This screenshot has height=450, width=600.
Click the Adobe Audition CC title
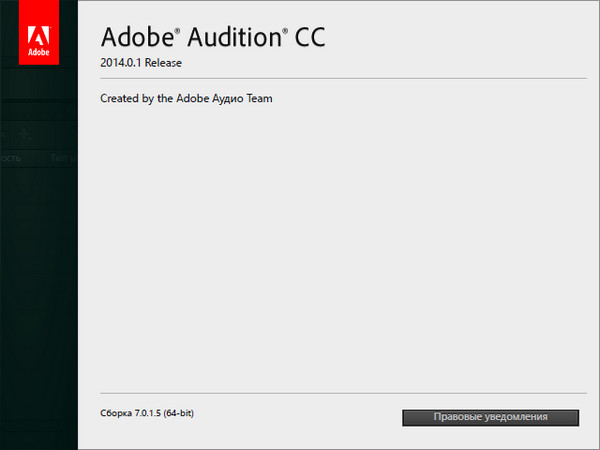click(x=213, y=38)
